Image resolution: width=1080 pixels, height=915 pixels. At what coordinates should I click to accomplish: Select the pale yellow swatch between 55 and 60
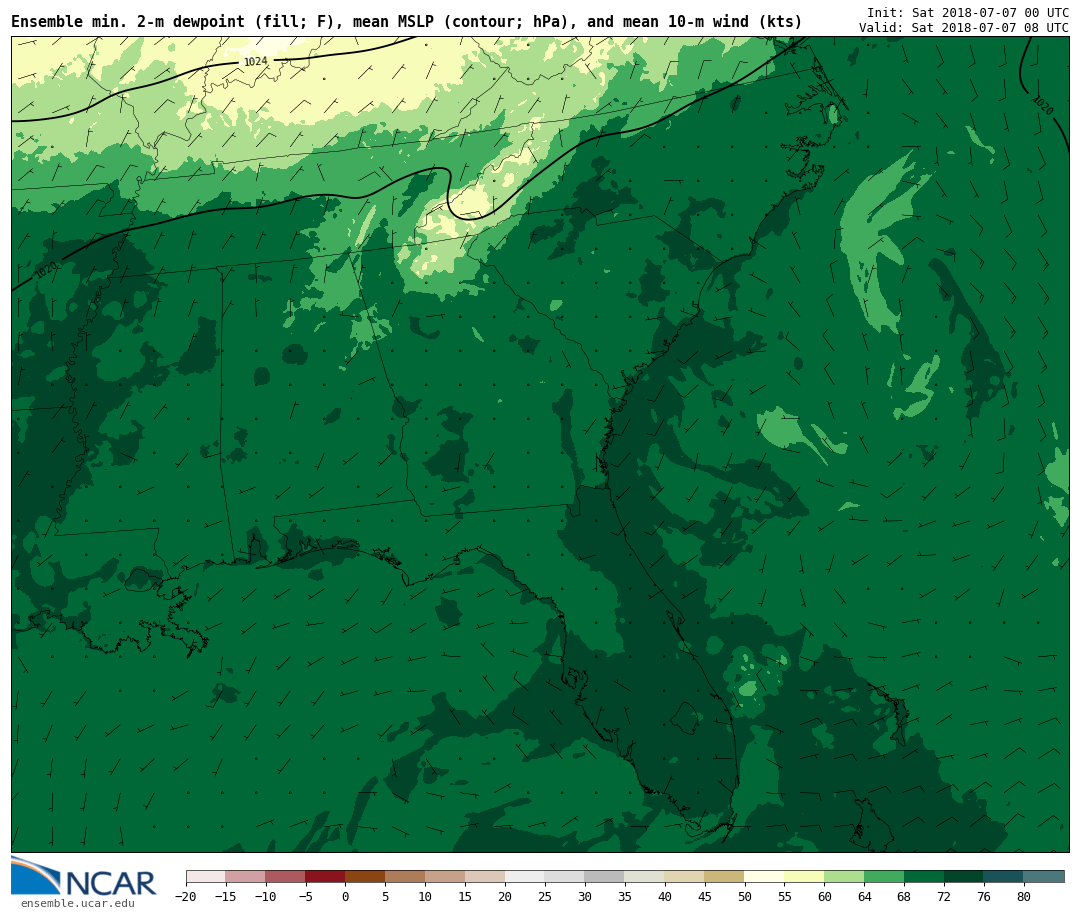point(804,877)
